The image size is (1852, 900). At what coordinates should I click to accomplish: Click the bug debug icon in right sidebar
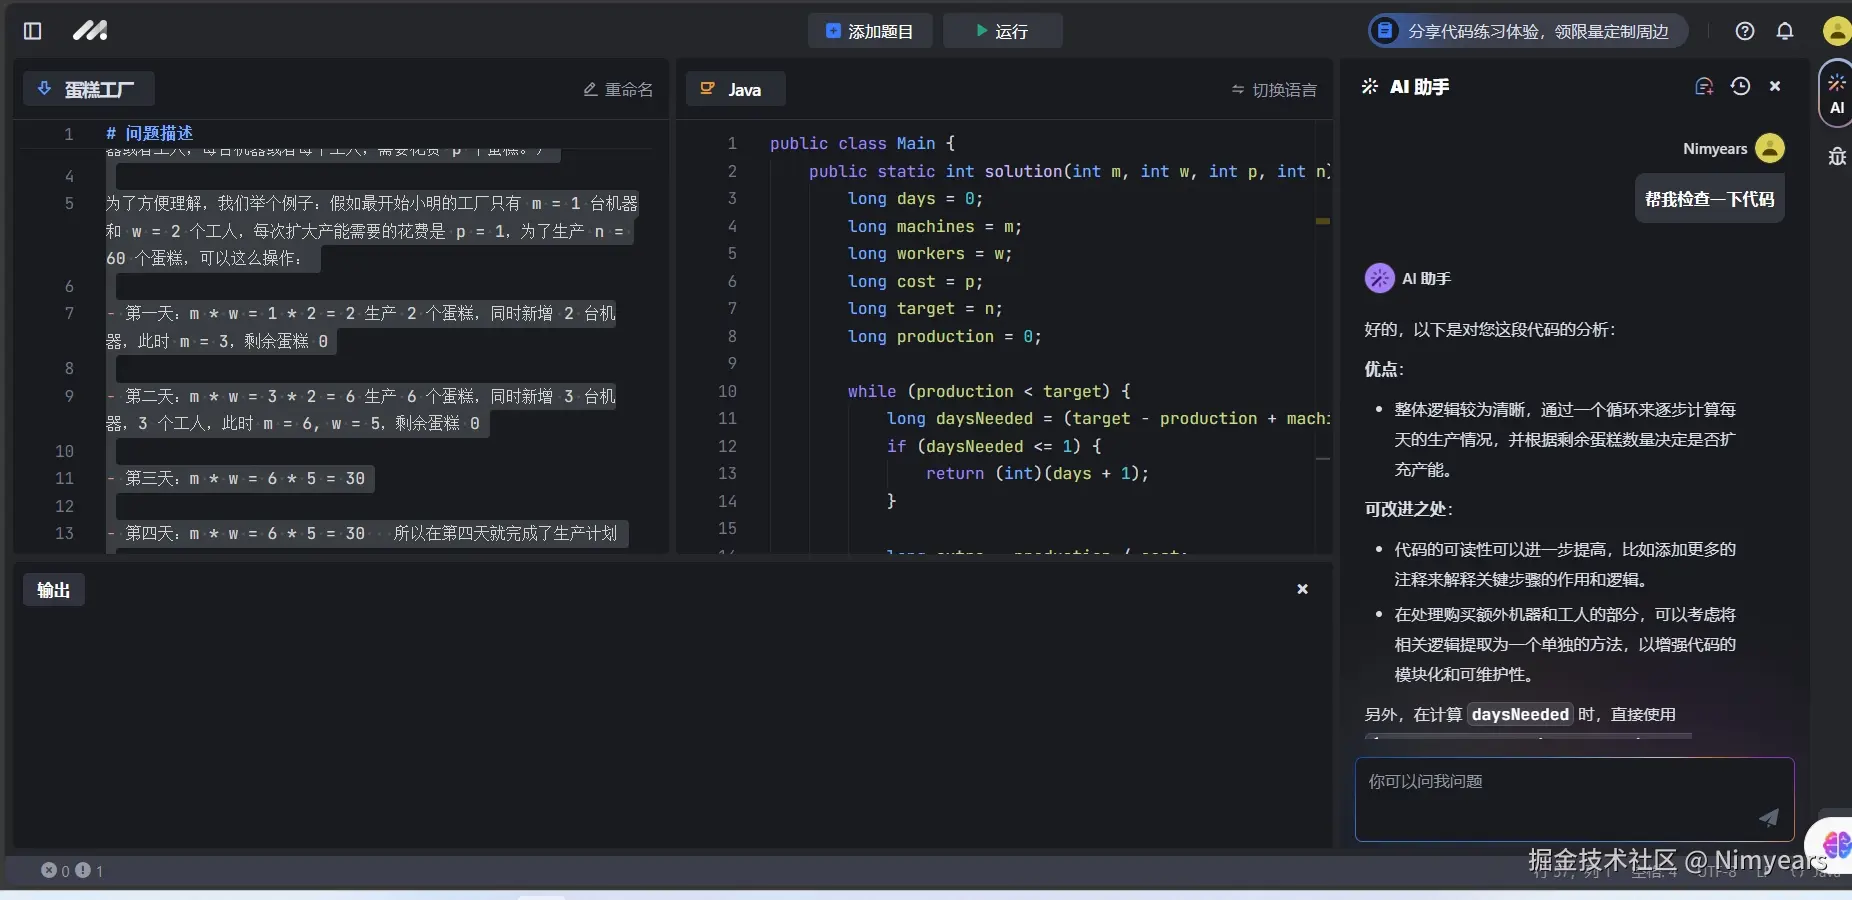point(1837,156)
